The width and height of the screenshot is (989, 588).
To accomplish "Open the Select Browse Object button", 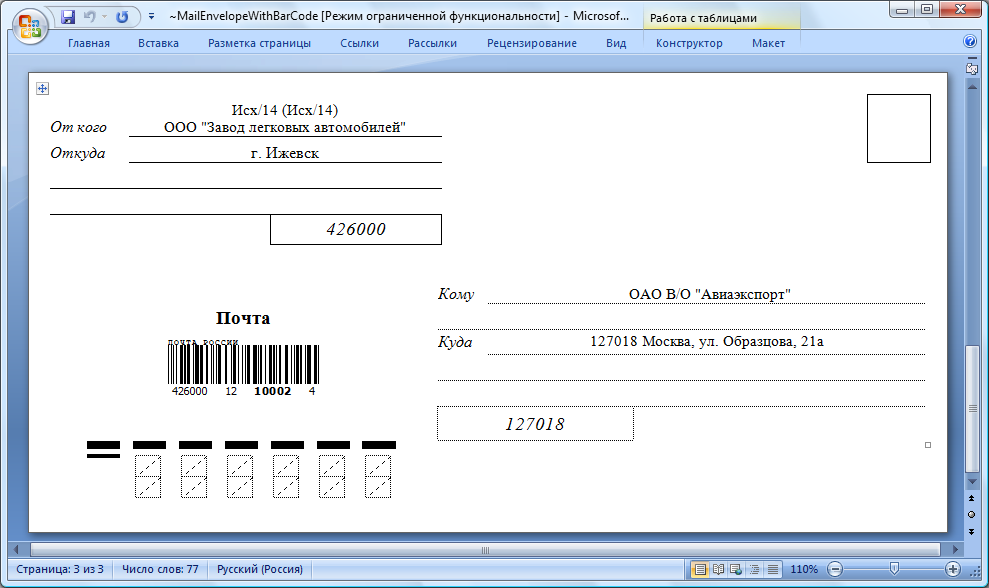I will [x=972, y=515].
